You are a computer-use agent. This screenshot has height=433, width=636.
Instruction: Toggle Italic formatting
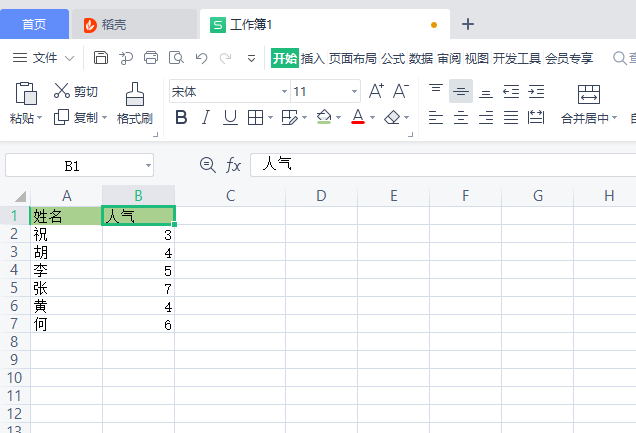[206, 118]
